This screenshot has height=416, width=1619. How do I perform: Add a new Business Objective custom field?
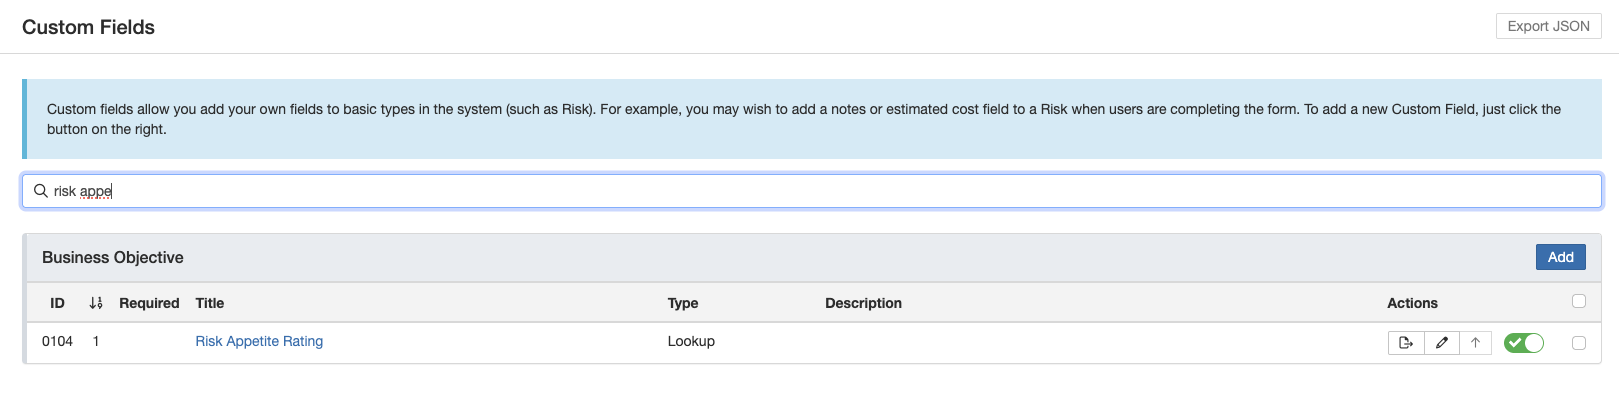1560,257
